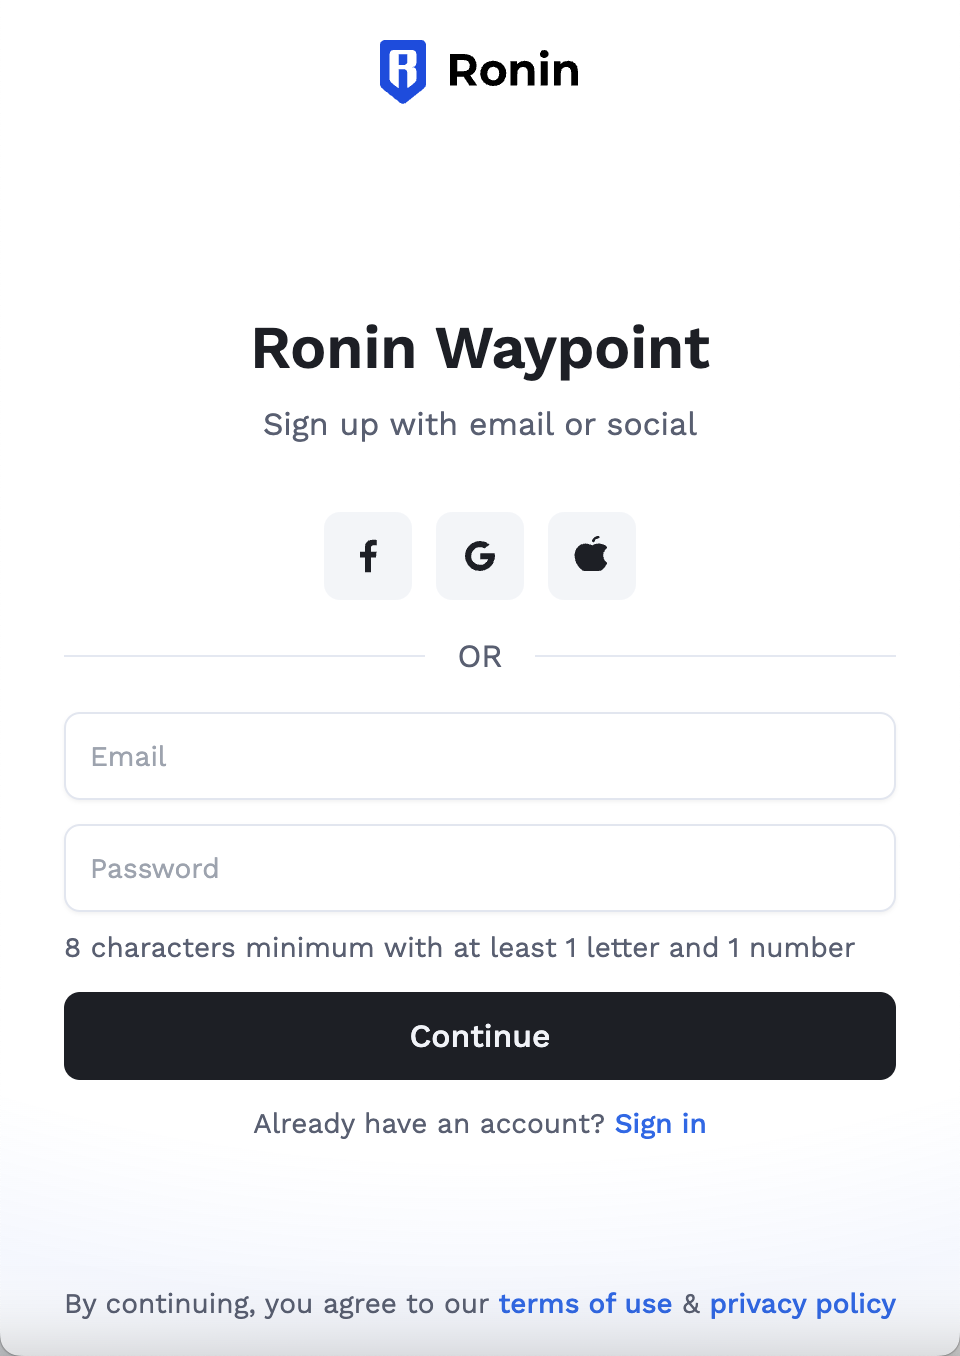Click the 'Password' placeholder text
This screenshot has width=960, height=1356.
click(155, 868)
